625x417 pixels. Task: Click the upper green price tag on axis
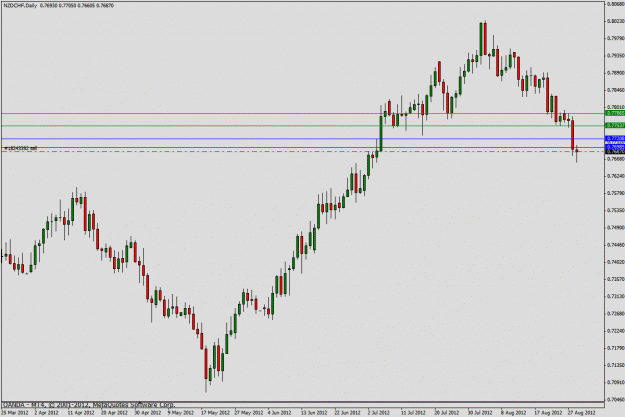[x=615, y=114]
